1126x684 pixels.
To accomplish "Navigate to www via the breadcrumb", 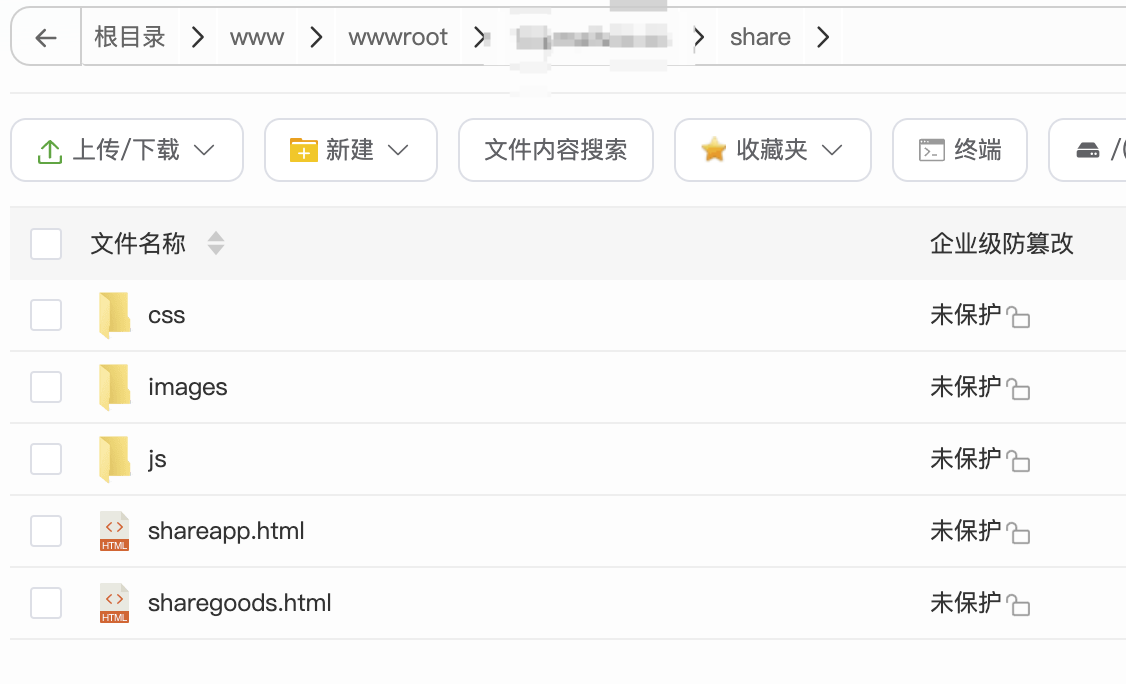I will 257,36.
